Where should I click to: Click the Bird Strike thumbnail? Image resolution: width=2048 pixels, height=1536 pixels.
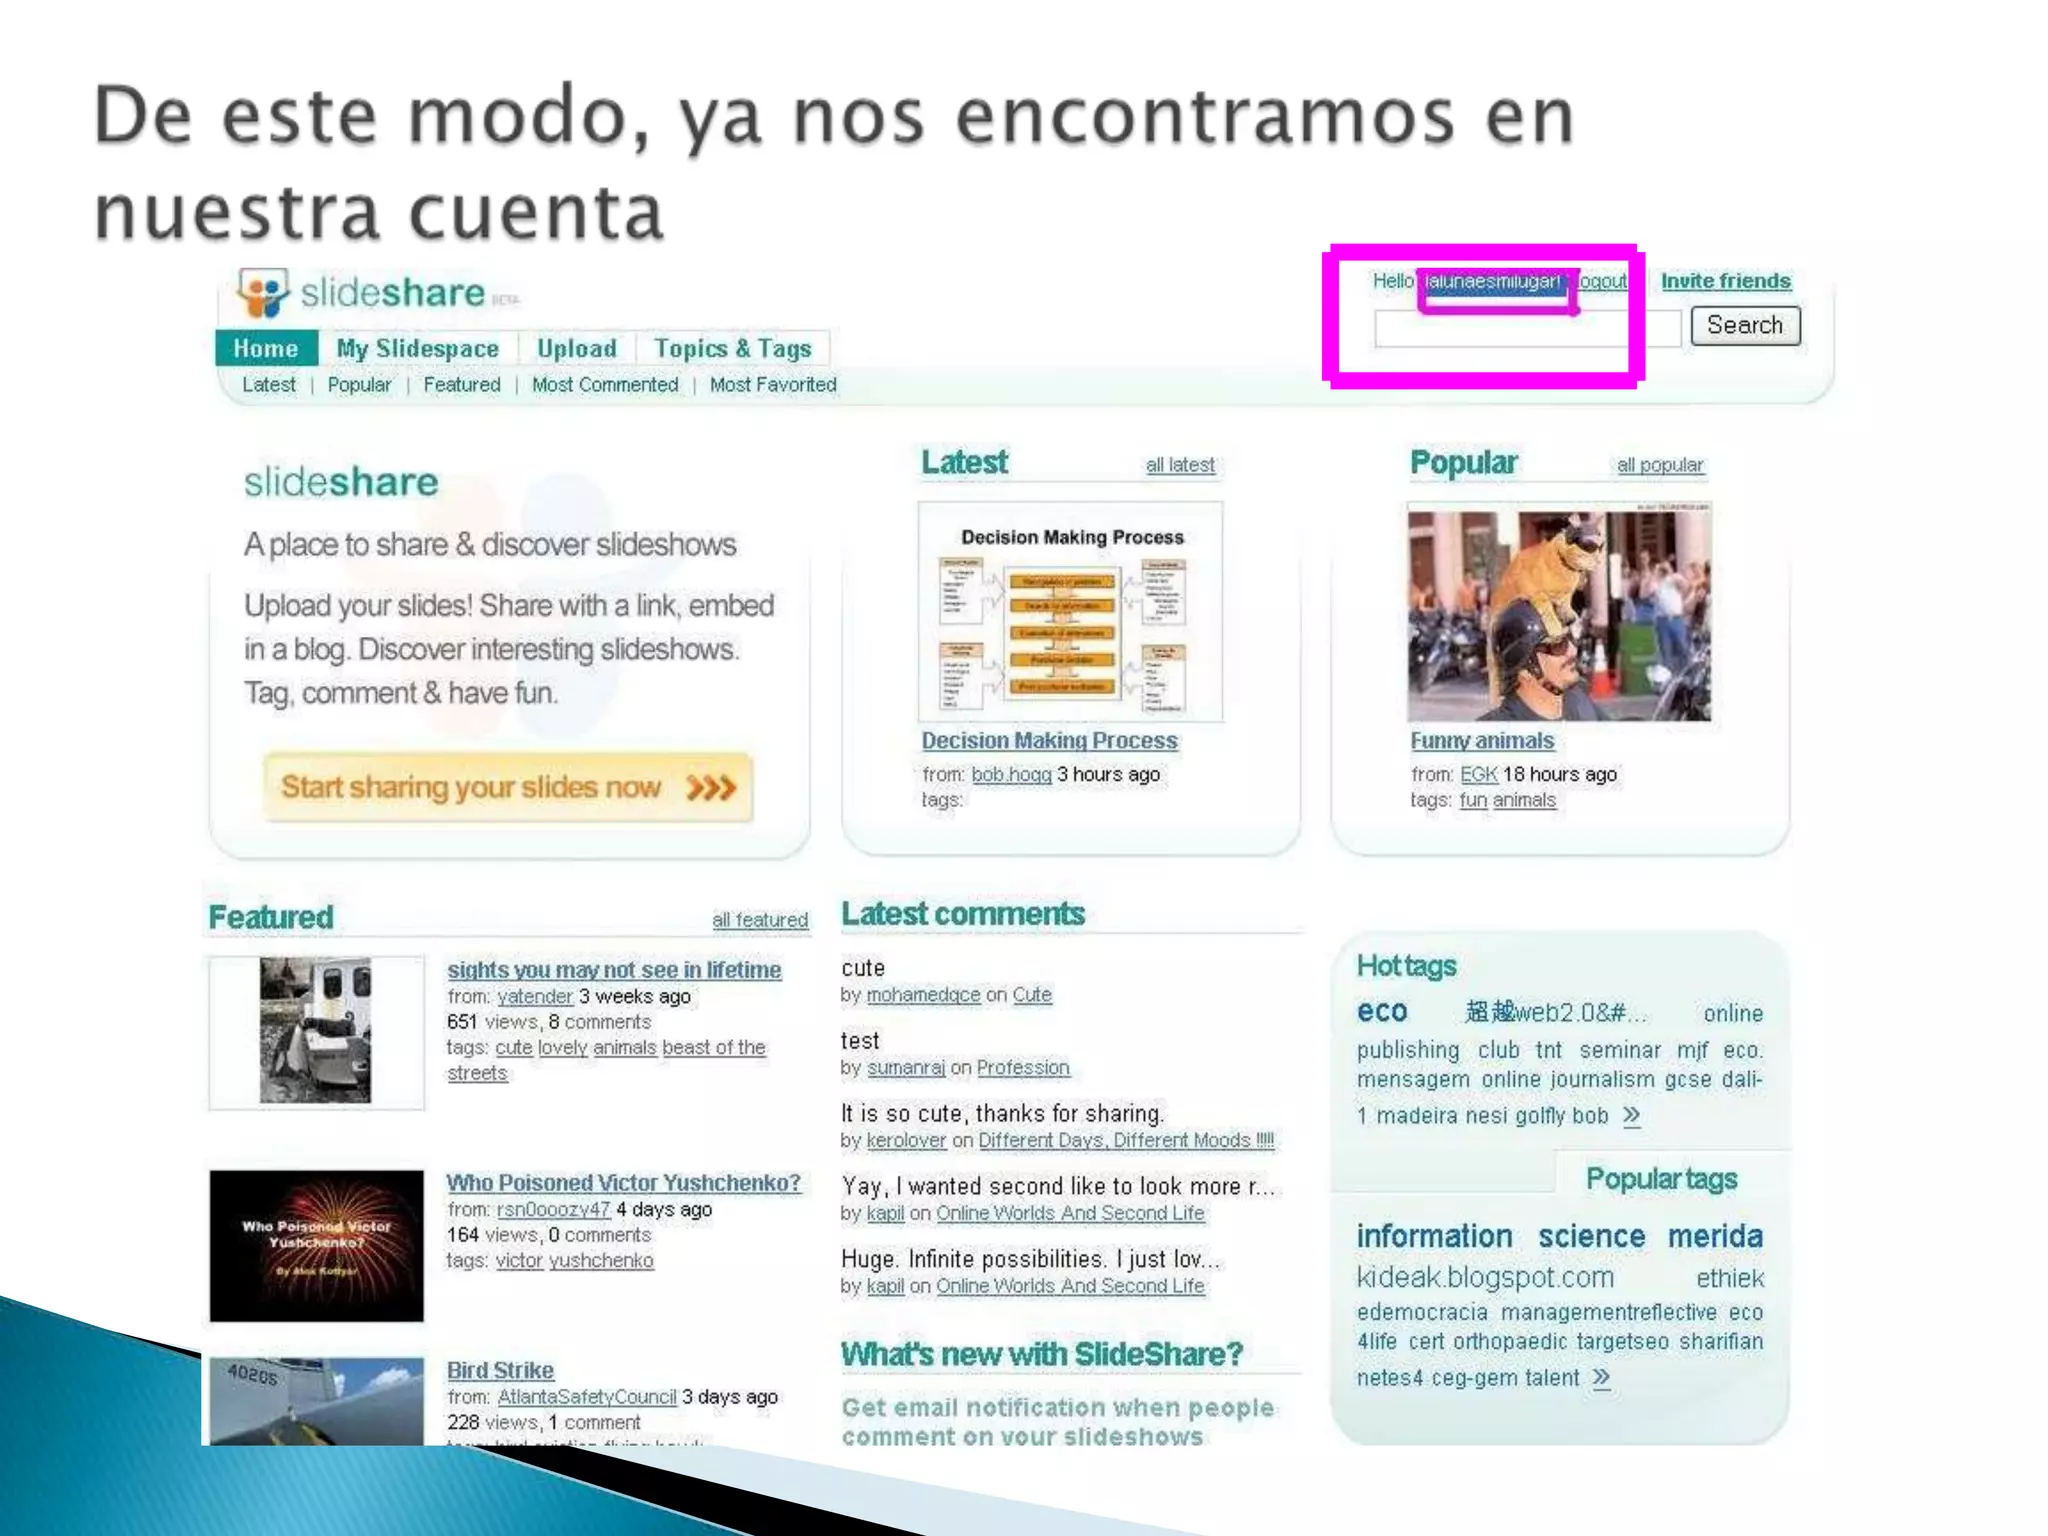click(x=316, y=1401)
